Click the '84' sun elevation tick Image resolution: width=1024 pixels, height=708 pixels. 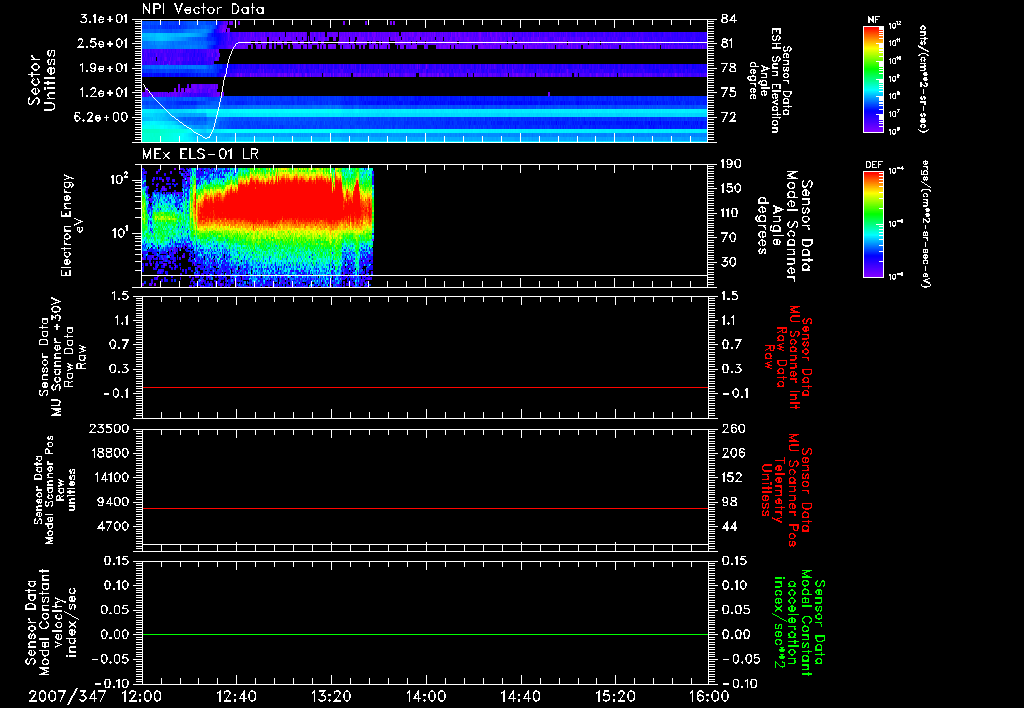(728, 19)
